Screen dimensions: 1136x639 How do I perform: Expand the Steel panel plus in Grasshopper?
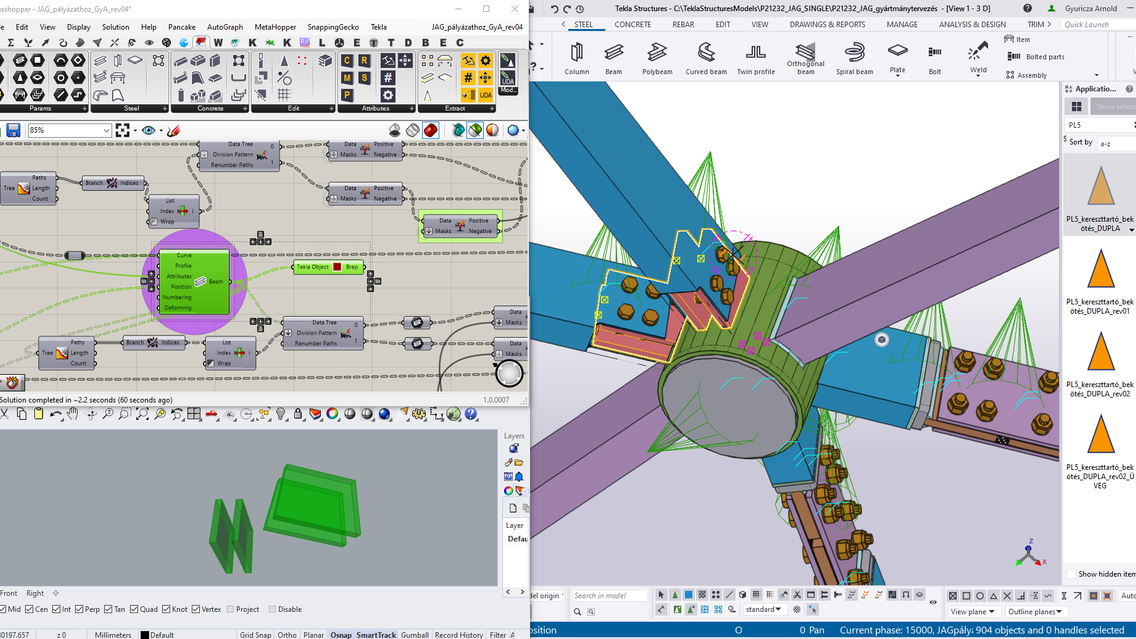click(164, 109)
